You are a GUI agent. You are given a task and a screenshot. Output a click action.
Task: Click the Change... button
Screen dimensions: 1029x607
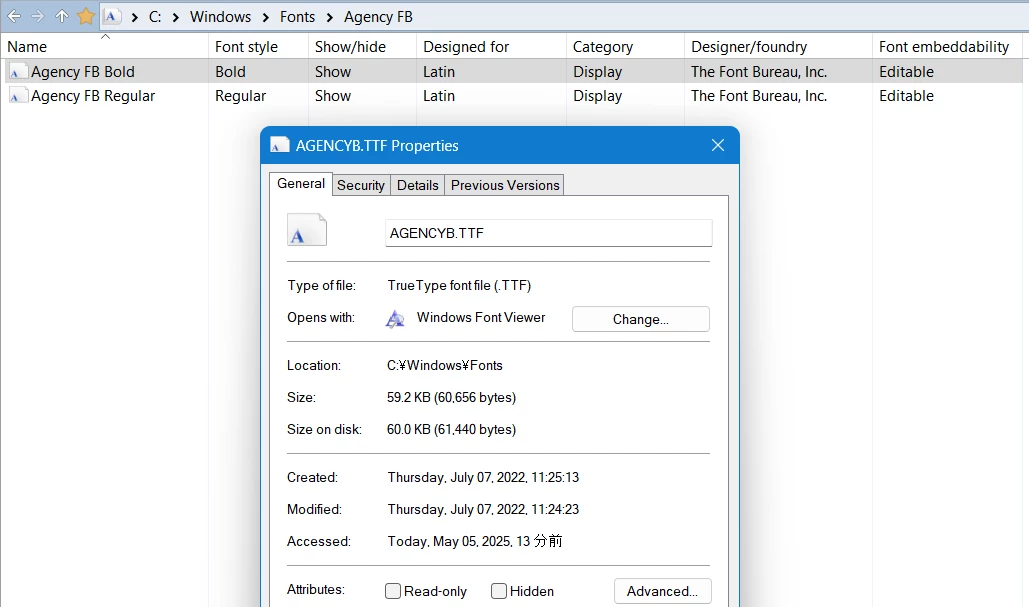640,319
